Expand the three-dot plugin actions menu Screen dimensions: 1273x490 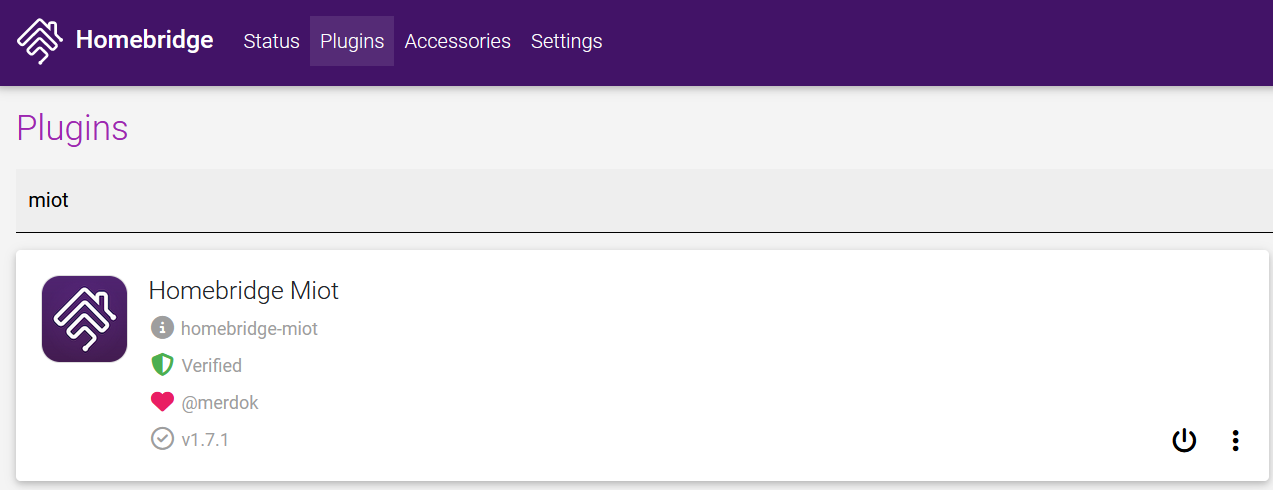pyautogui.click(x=1236, y=440)
